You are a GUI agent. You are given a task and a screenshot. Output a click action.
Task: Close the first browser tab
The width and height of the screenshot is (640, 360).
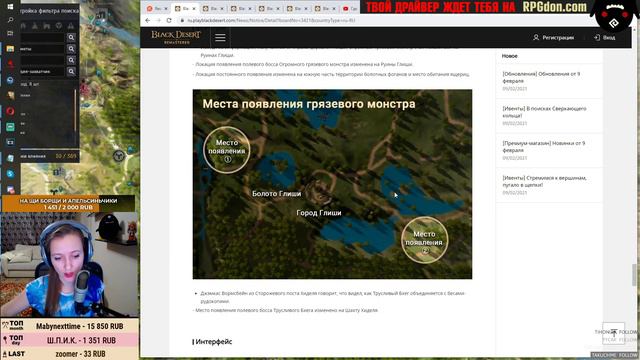[166, 9]
